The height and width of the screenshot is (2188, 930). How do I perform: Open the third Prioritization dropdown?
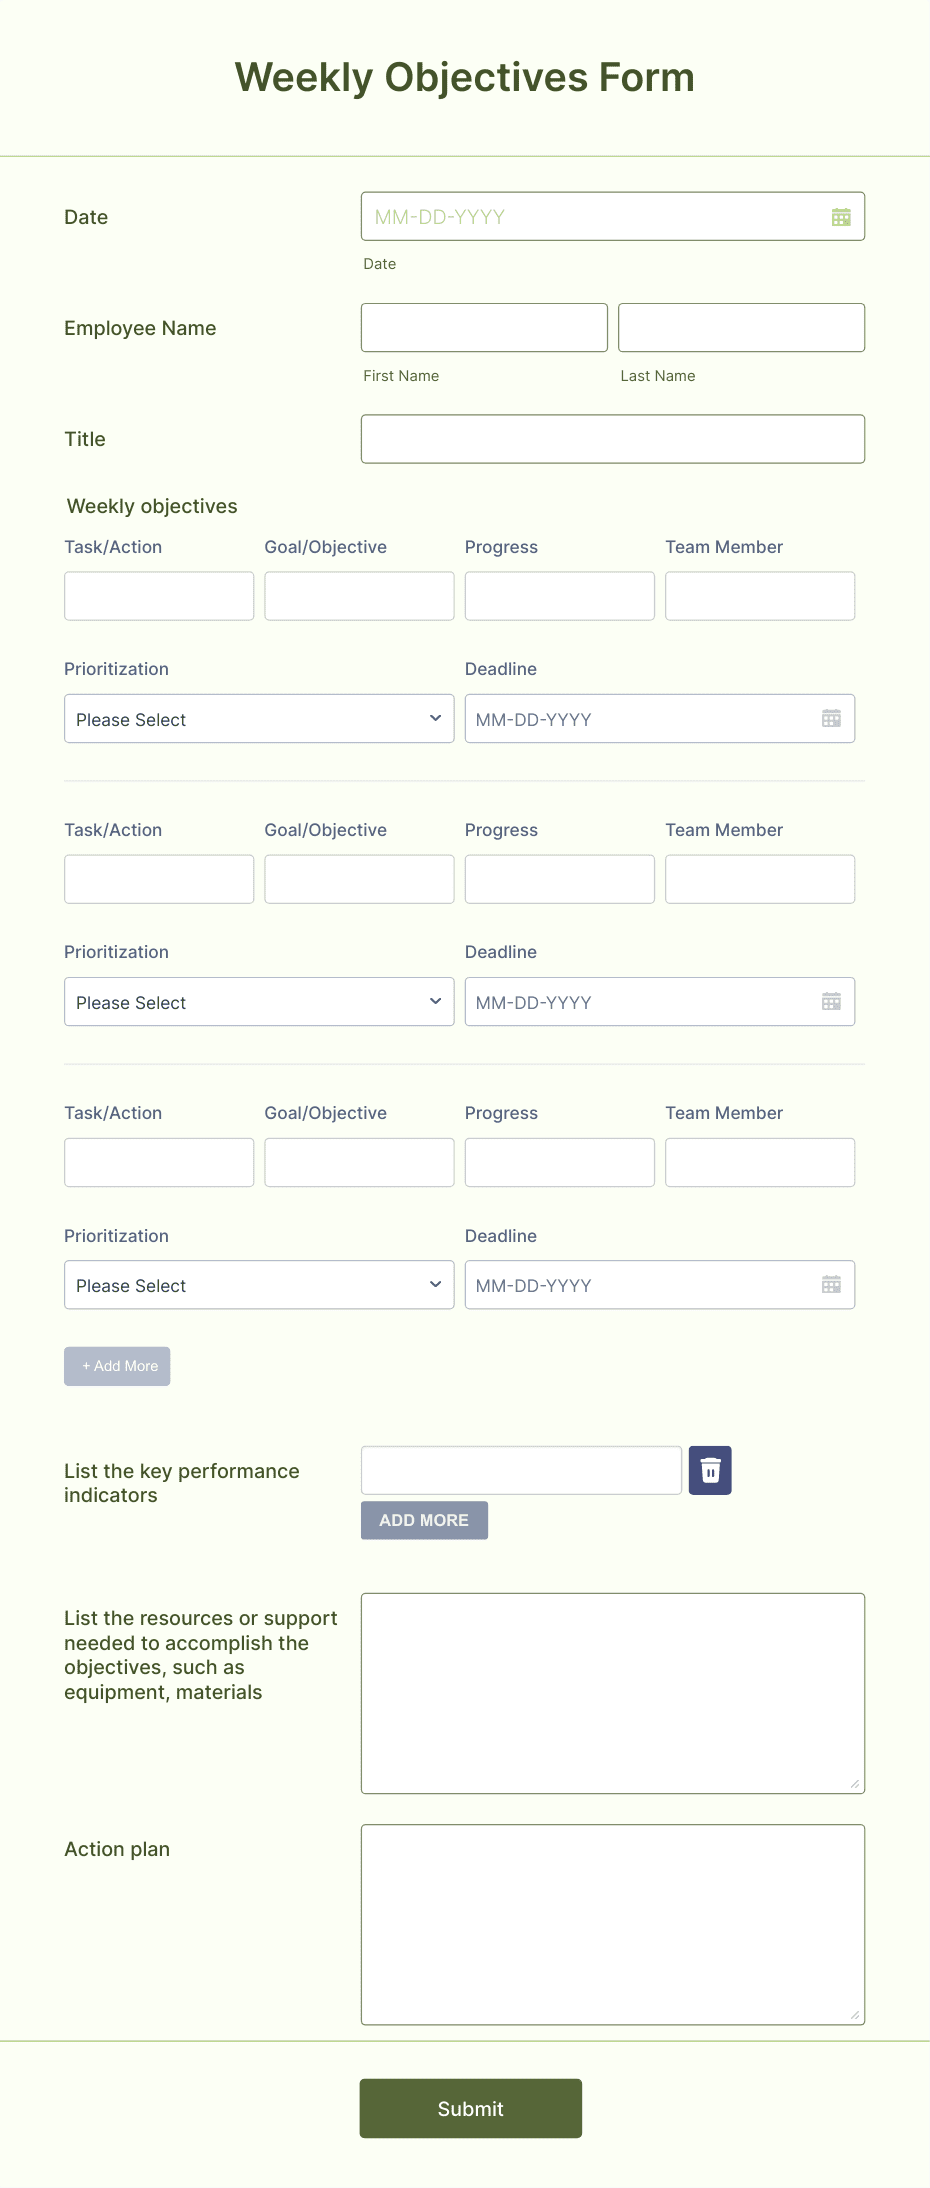(258, 1284)
